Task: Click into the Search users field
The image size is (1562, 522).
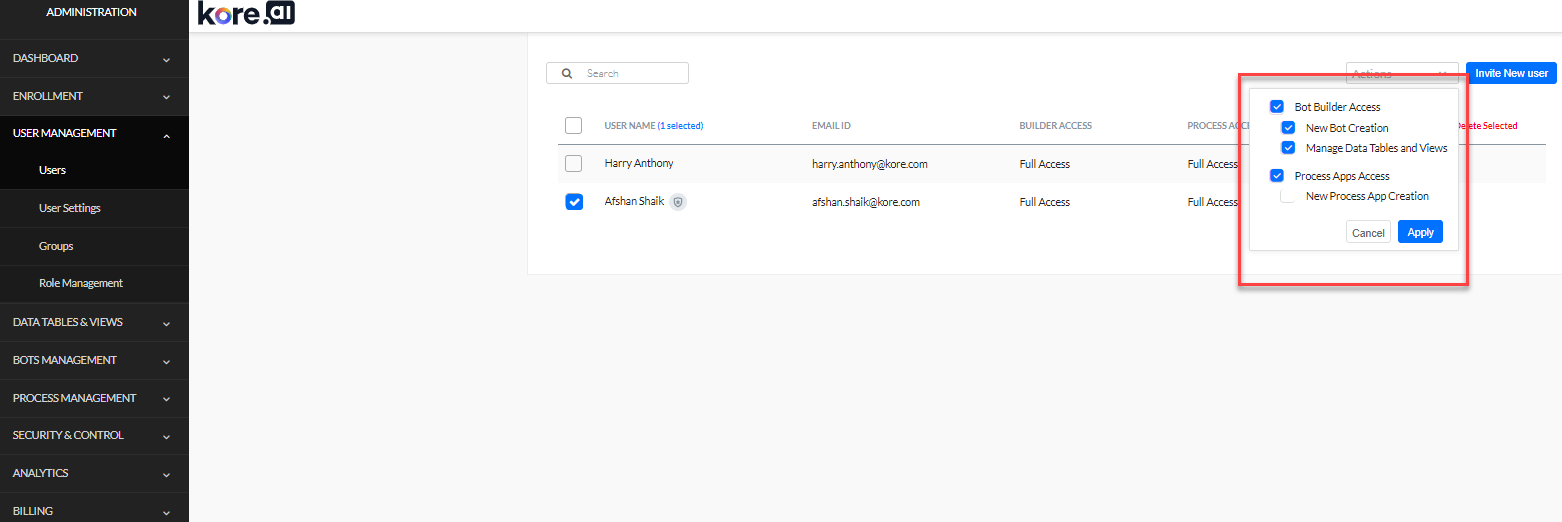Action: [632, 73]
